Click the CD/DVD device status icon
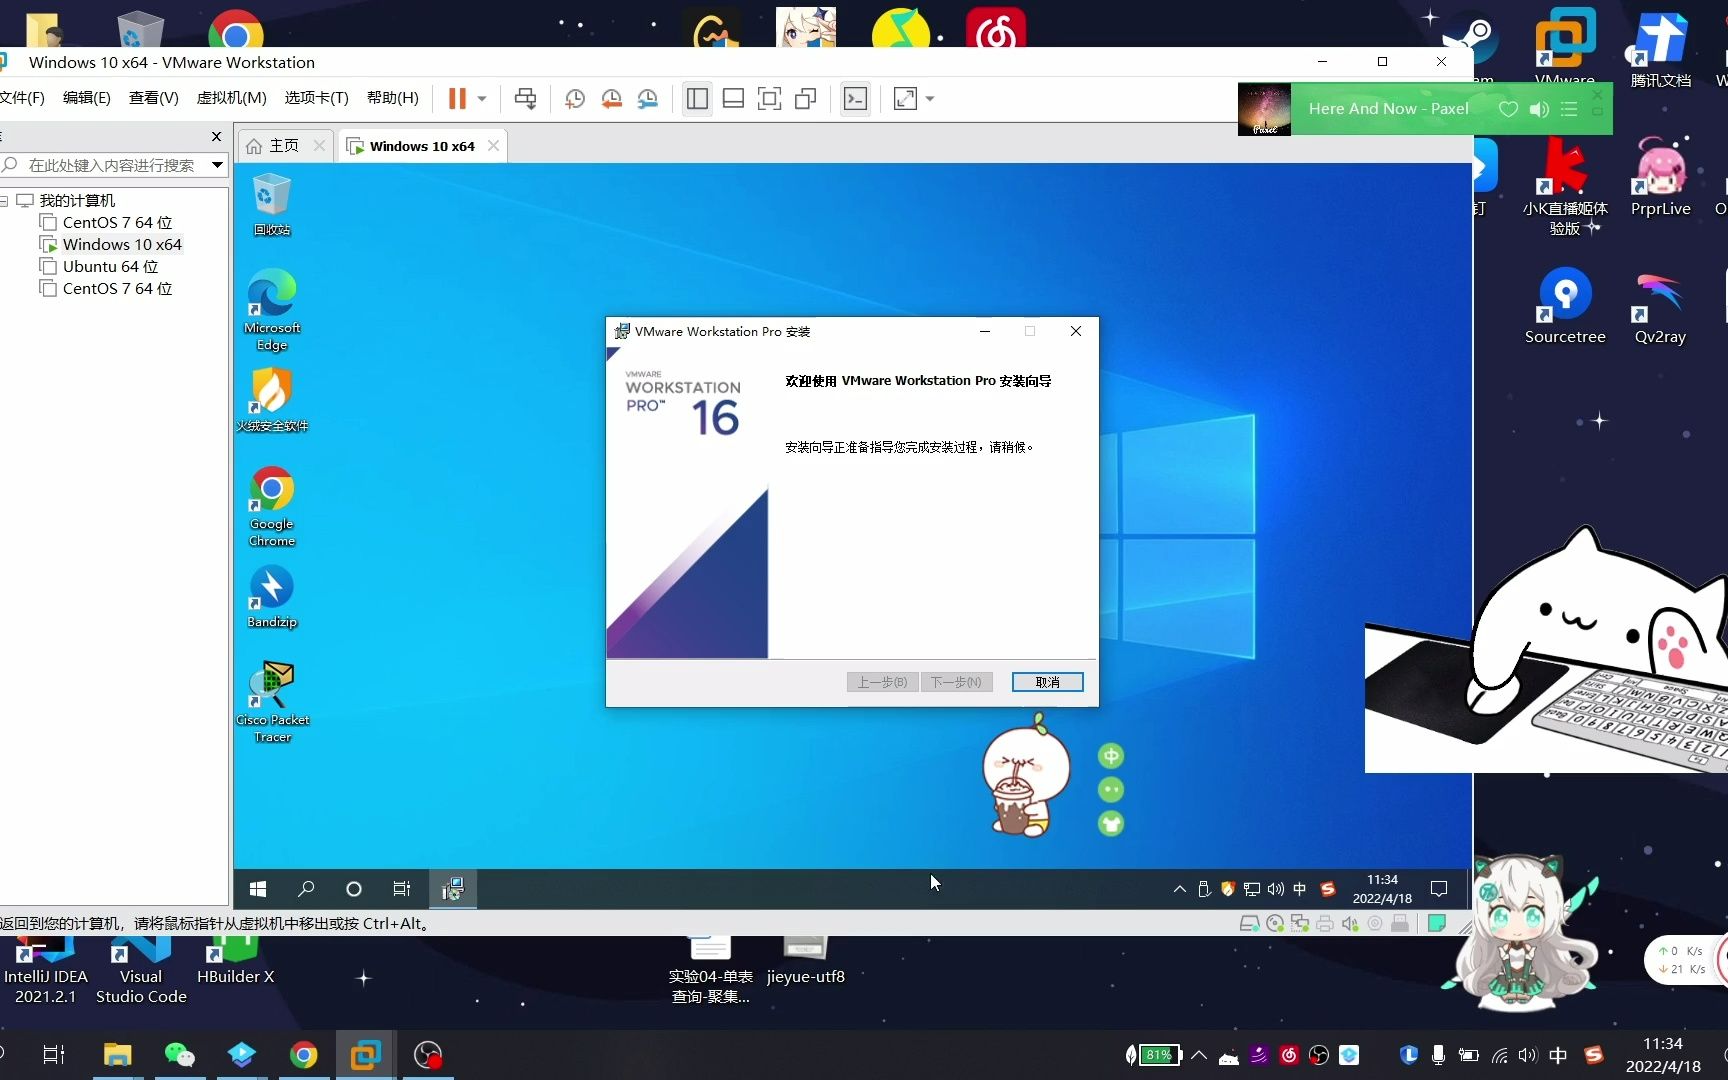Screen dimensions: 1728x1080 click(x=1275, y=924)
